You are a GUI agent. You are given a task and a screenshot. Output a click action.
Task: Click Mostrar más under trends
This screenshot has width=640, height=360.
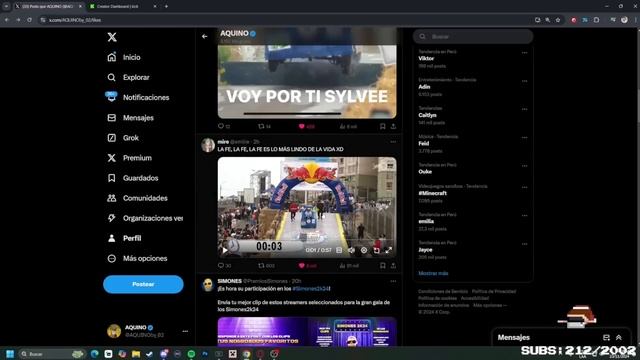tap(433, 273)
